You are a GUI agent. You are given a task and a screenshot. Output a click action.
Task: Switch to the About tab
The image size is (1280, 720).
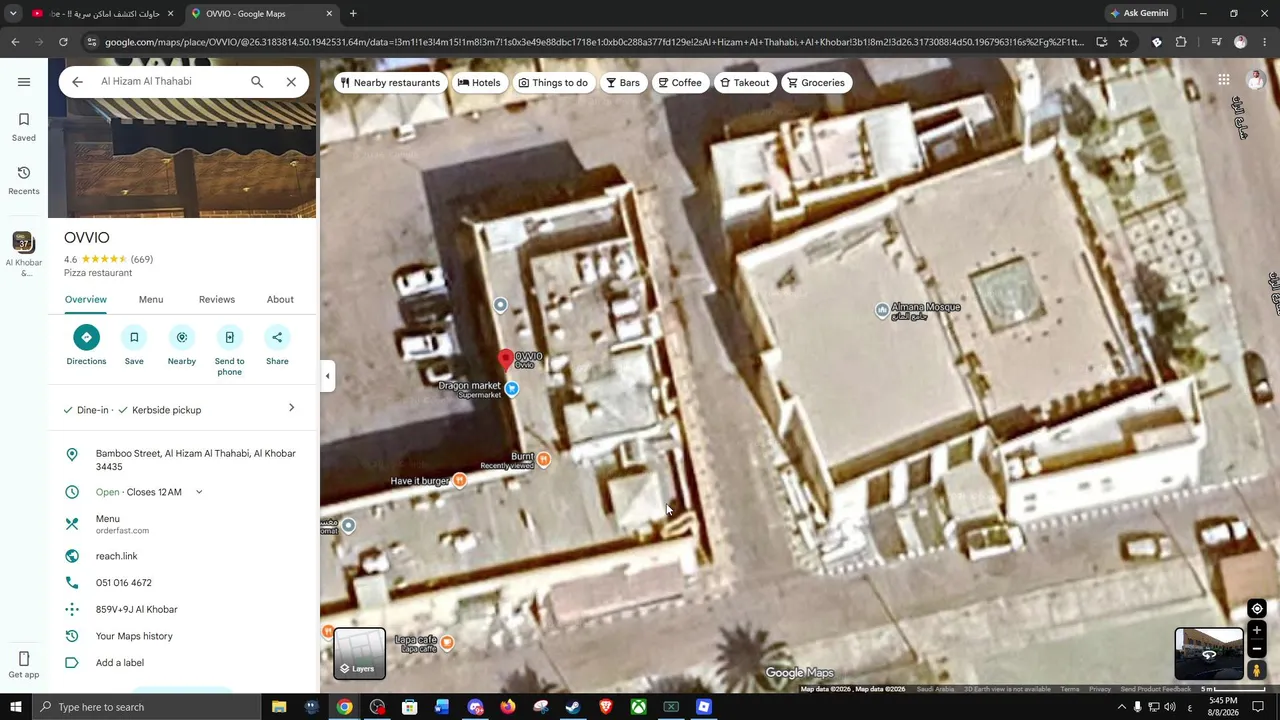pyautogui.click(x=280, y=300)
